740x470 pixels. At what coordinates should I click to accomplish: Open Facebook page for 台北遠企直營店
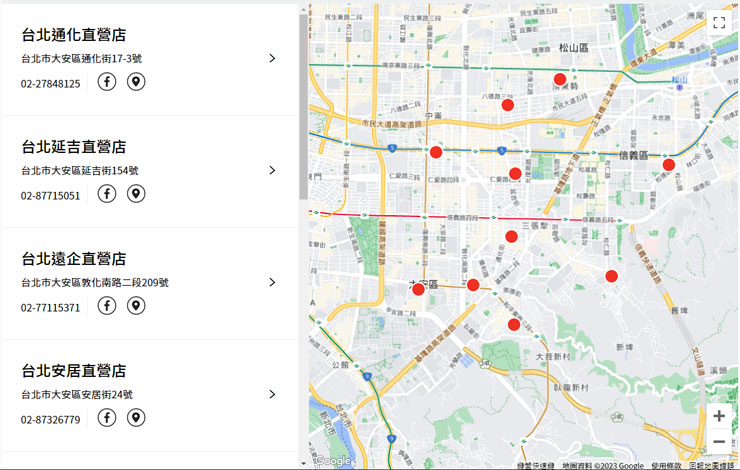[x=107, y=306]
